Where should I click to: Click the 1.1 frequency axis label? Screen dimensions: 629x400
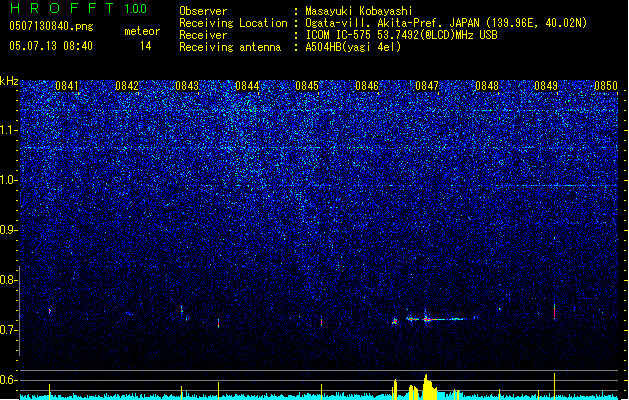9,130
